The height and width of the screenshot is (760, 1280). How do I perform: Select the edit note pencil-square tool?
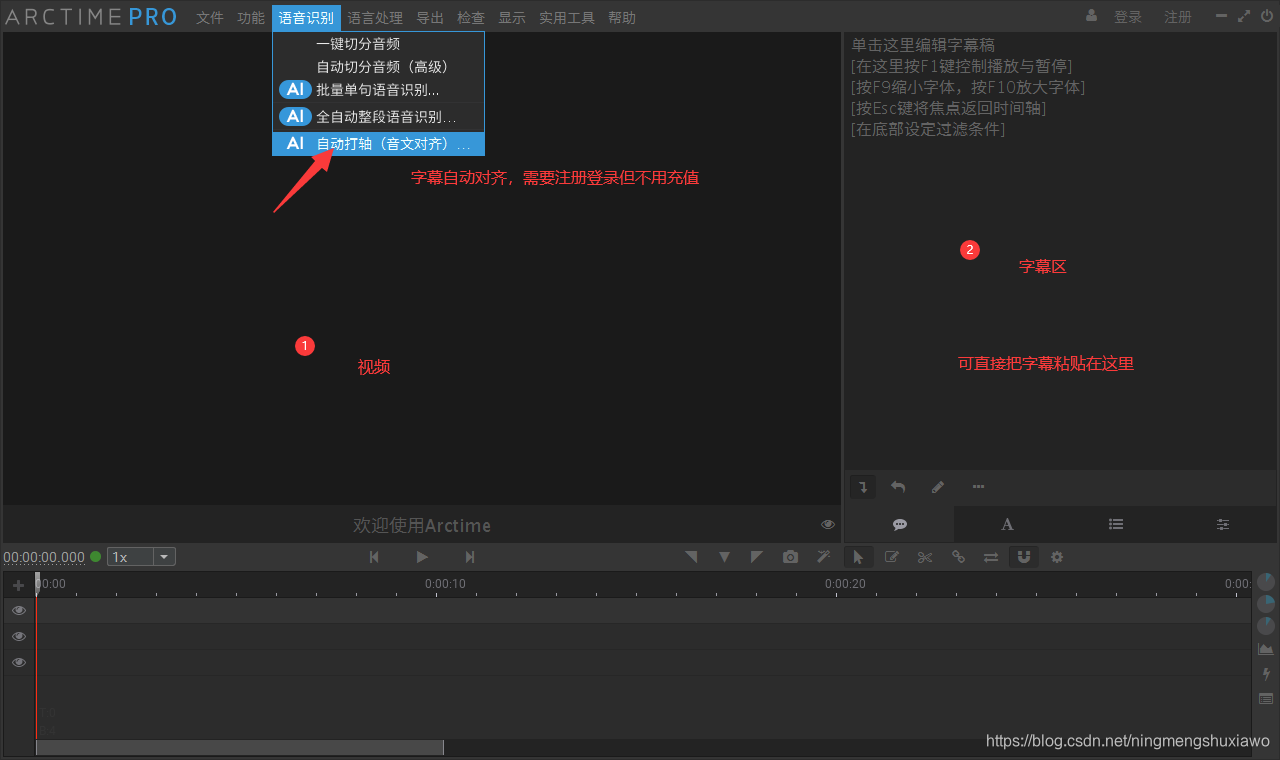892,557
